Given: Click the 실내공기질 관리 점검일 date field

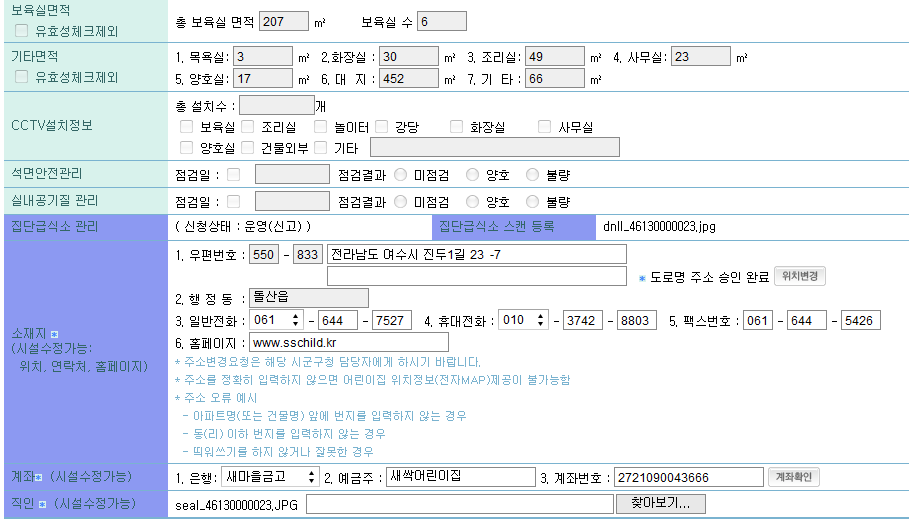Looking at the screenshot, I should pyautogui.click(x=292, y=201).
